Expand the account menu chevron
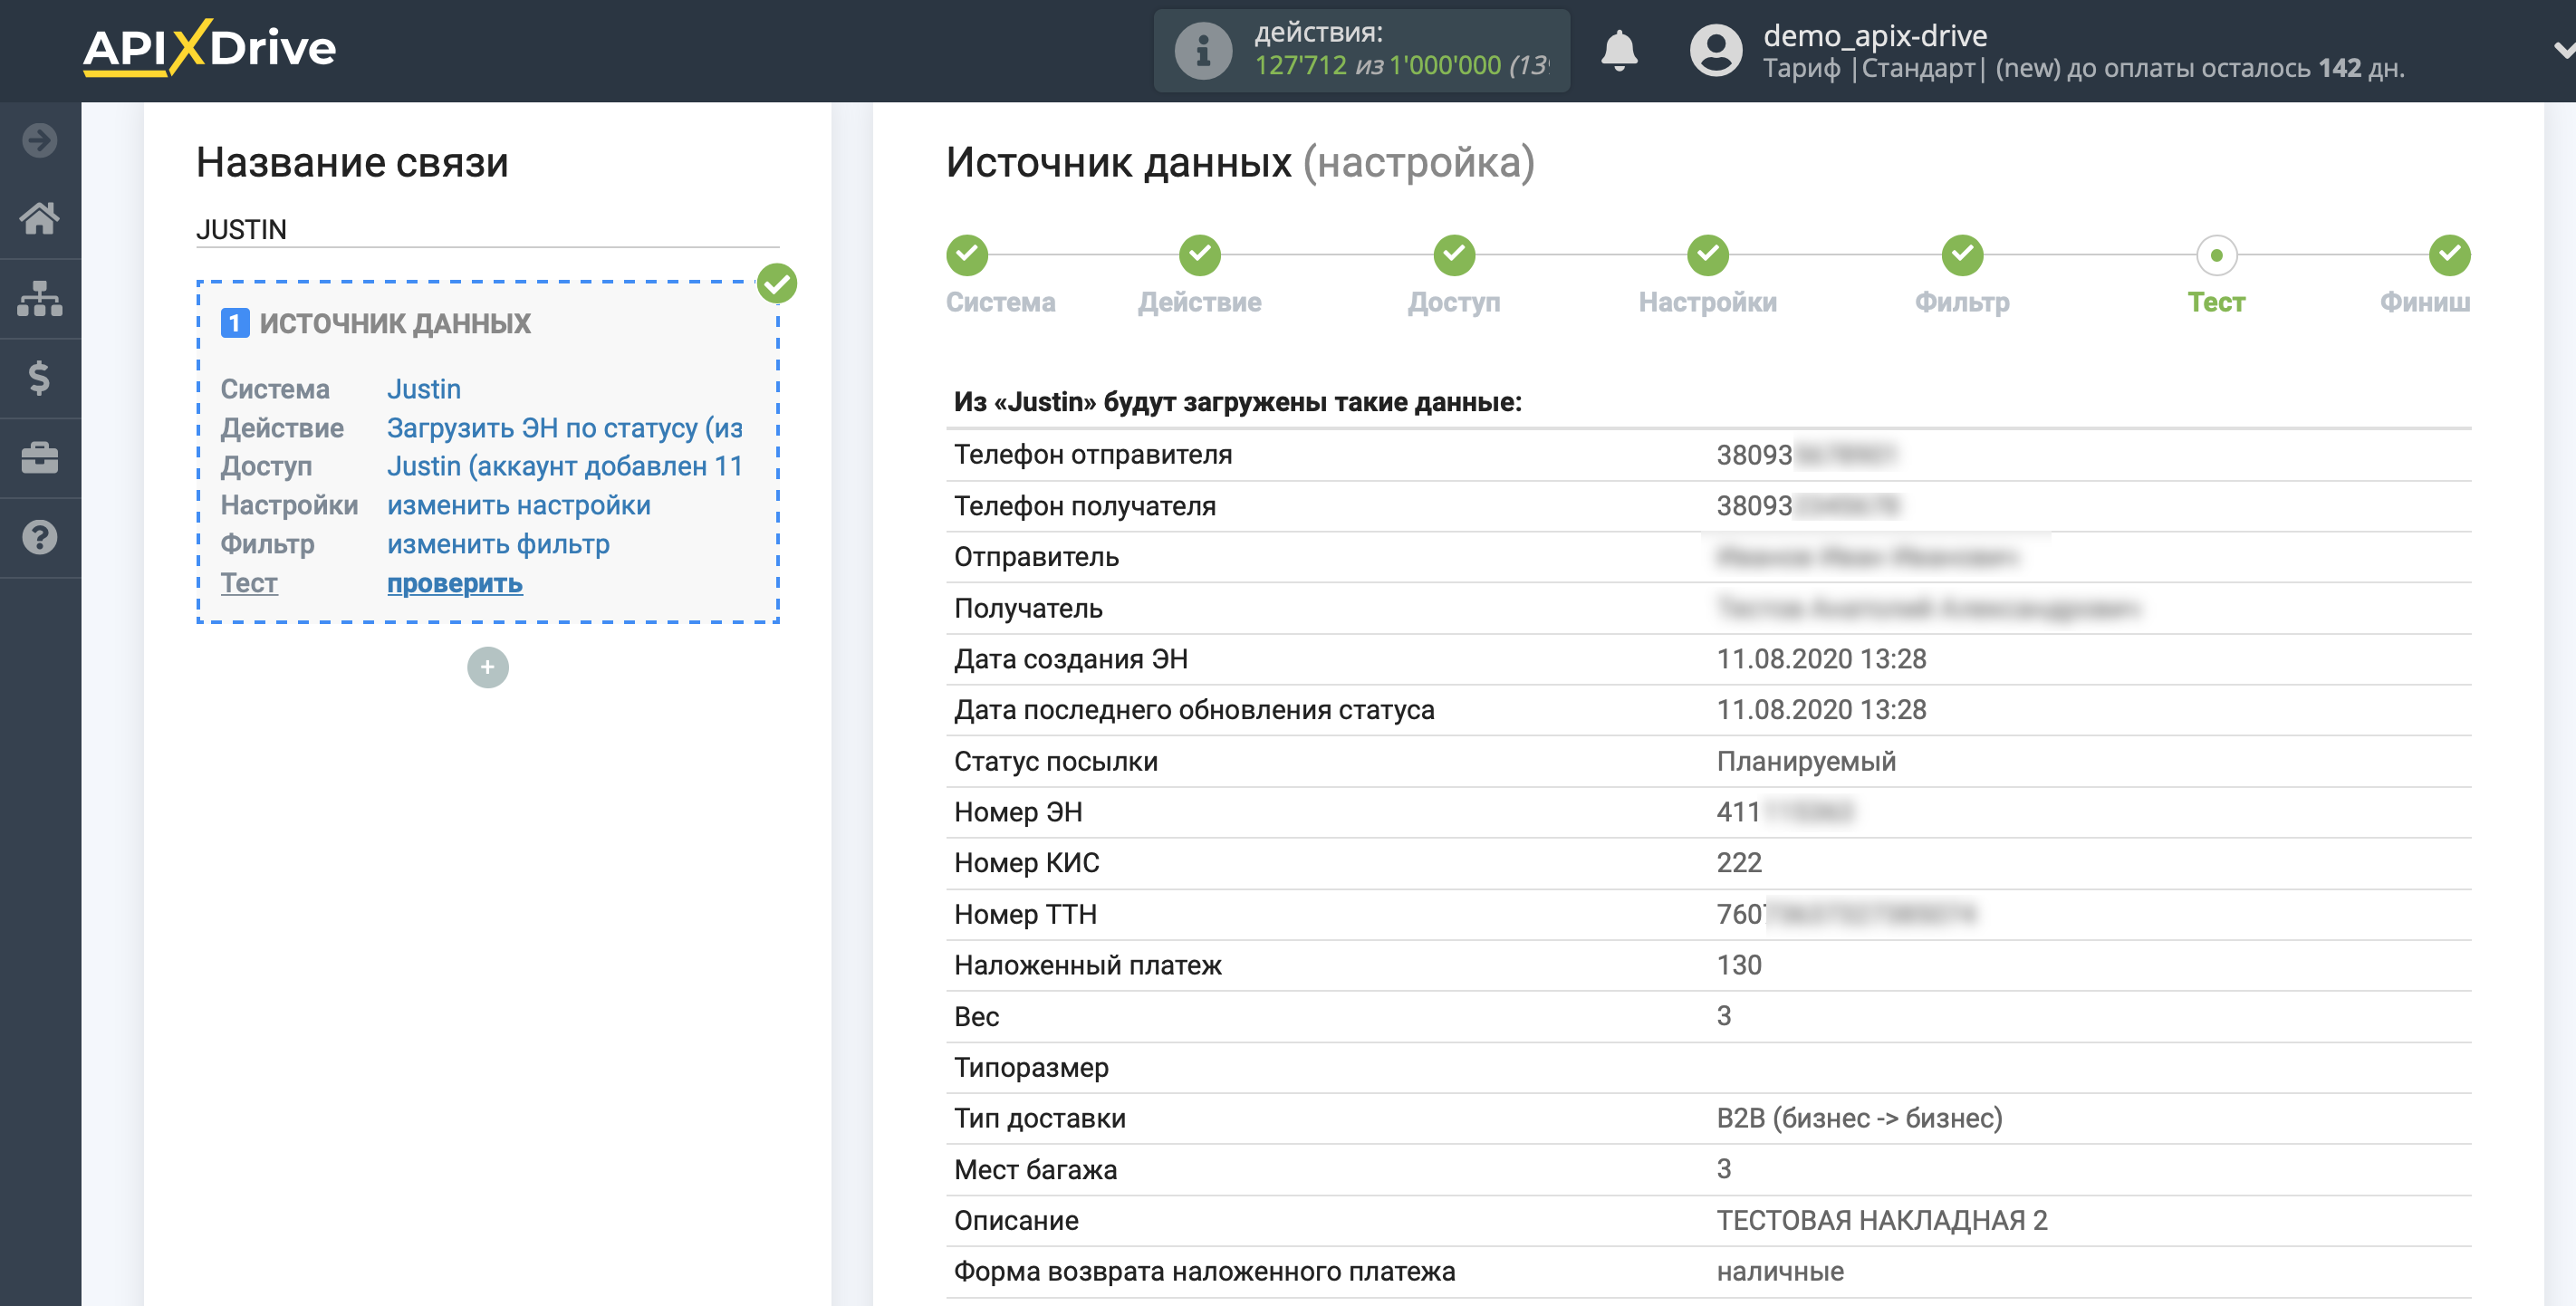2576x1306 pixels. point(2563,49)
